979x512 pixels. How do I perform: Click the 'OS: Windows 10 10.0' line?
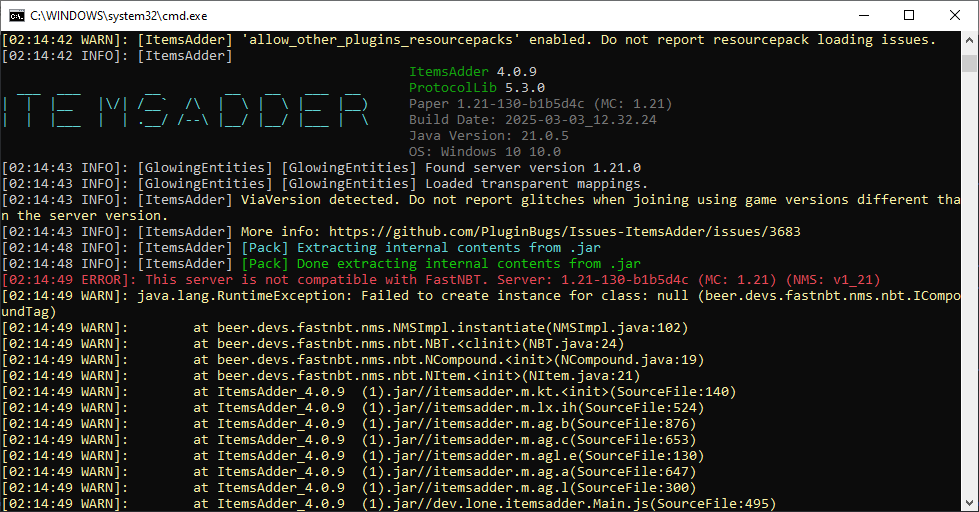pyautogui.click(x=485, y=152)
